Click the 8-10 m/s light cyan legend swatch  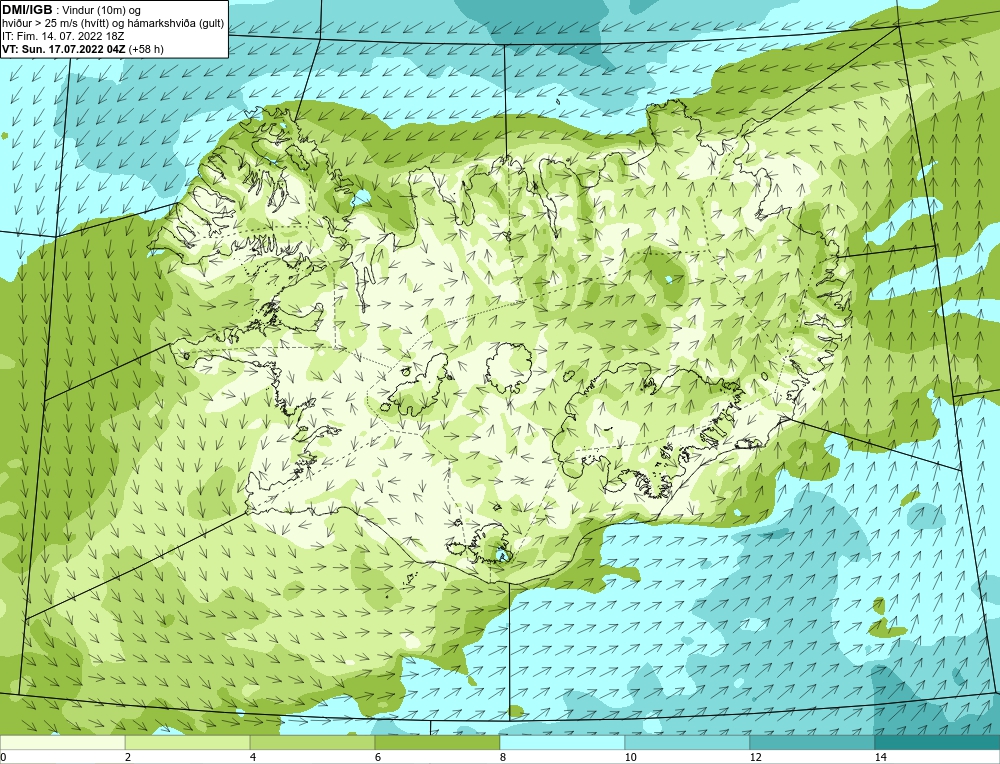coord(562,742)
